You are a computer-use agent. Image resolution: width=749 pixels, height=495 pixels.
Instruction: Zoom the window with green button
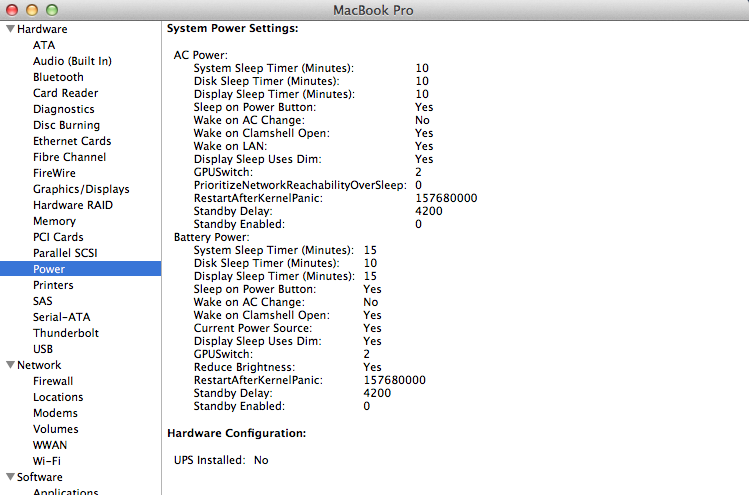pyautogui.click(x=52, y=10)
